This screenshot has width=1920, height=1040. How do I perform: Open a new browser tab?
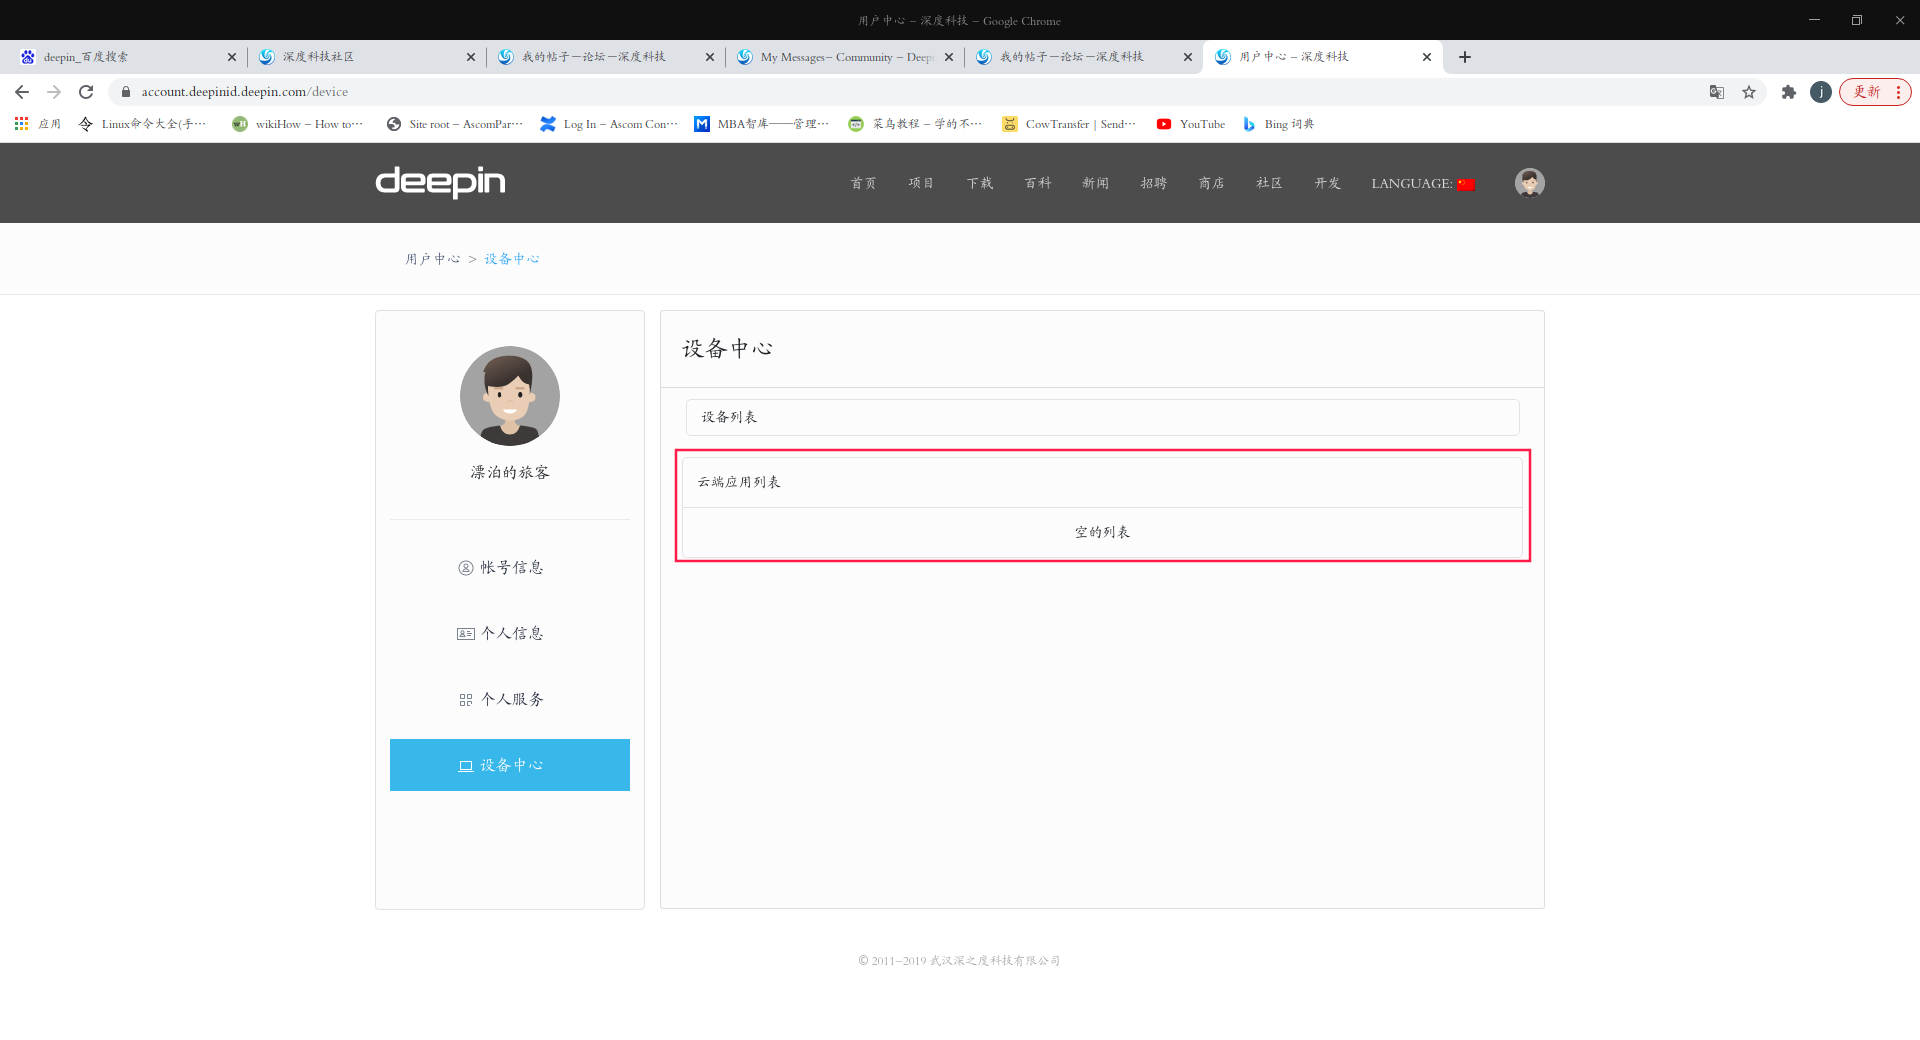(1465, 57)
